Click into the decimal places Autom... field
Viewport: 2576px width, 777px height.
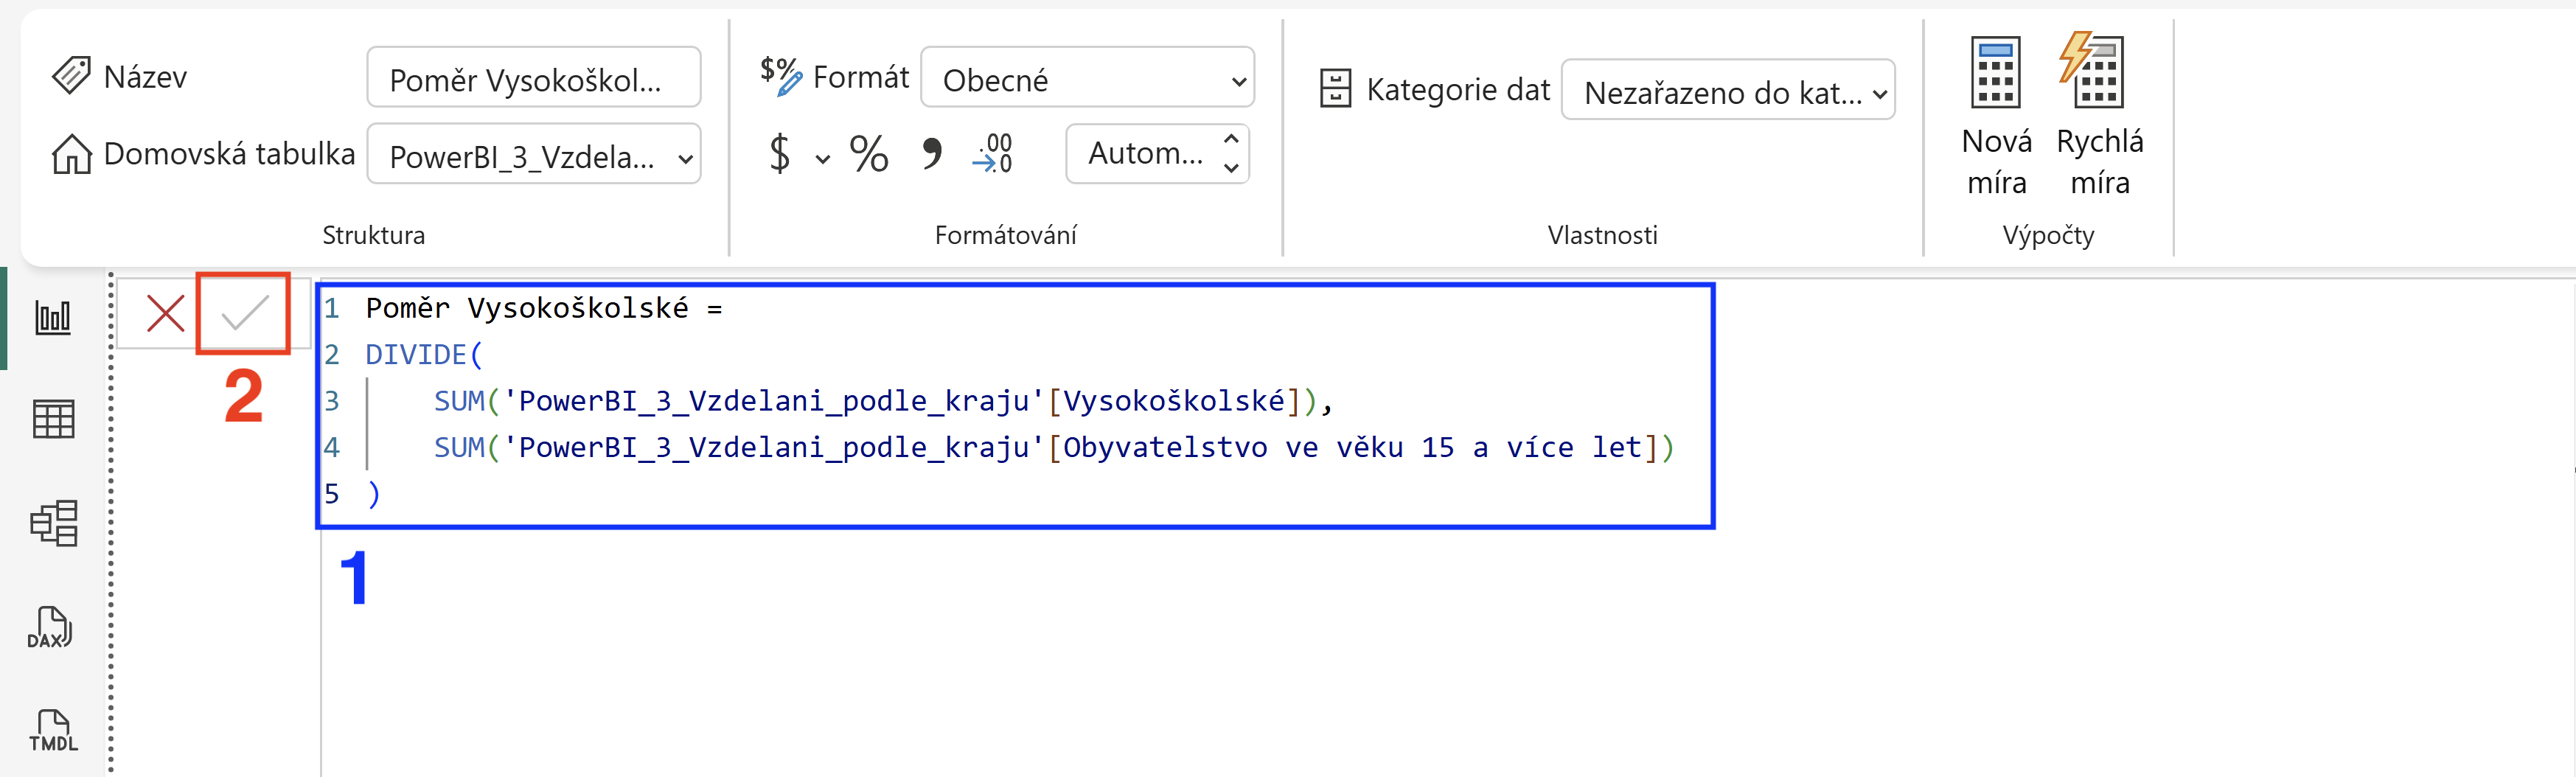tap(1144, 154)
